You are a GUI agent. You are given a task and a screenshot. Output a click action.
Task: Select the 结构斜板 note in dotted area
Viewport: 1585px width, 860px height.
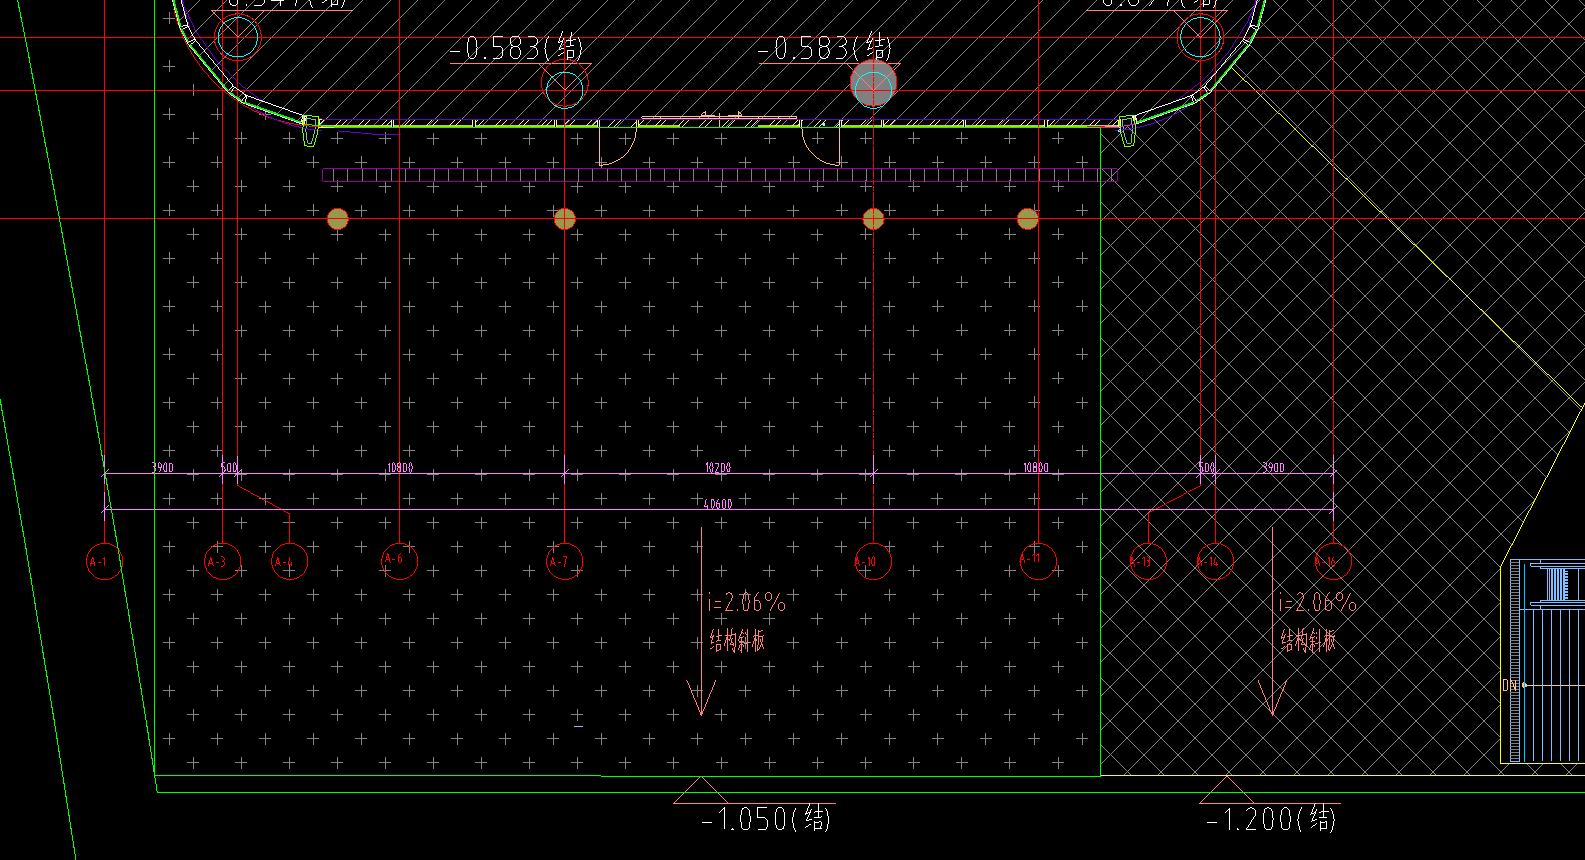tap(737, 640)
